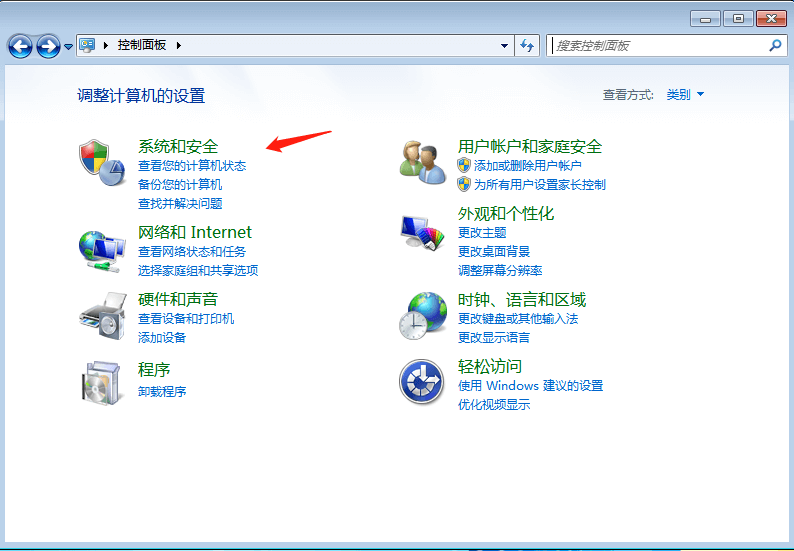Screen dimensions: 794x551
Task: Click the Programs disc box icon
Action: pyautogui.click(x=102, y=382)
